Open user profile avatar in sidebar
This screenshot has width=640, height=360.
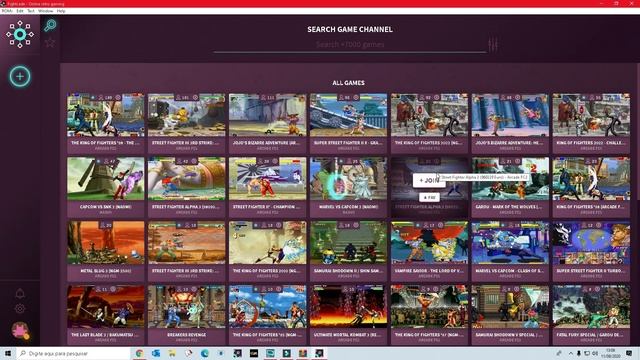(x=20, y=330)
